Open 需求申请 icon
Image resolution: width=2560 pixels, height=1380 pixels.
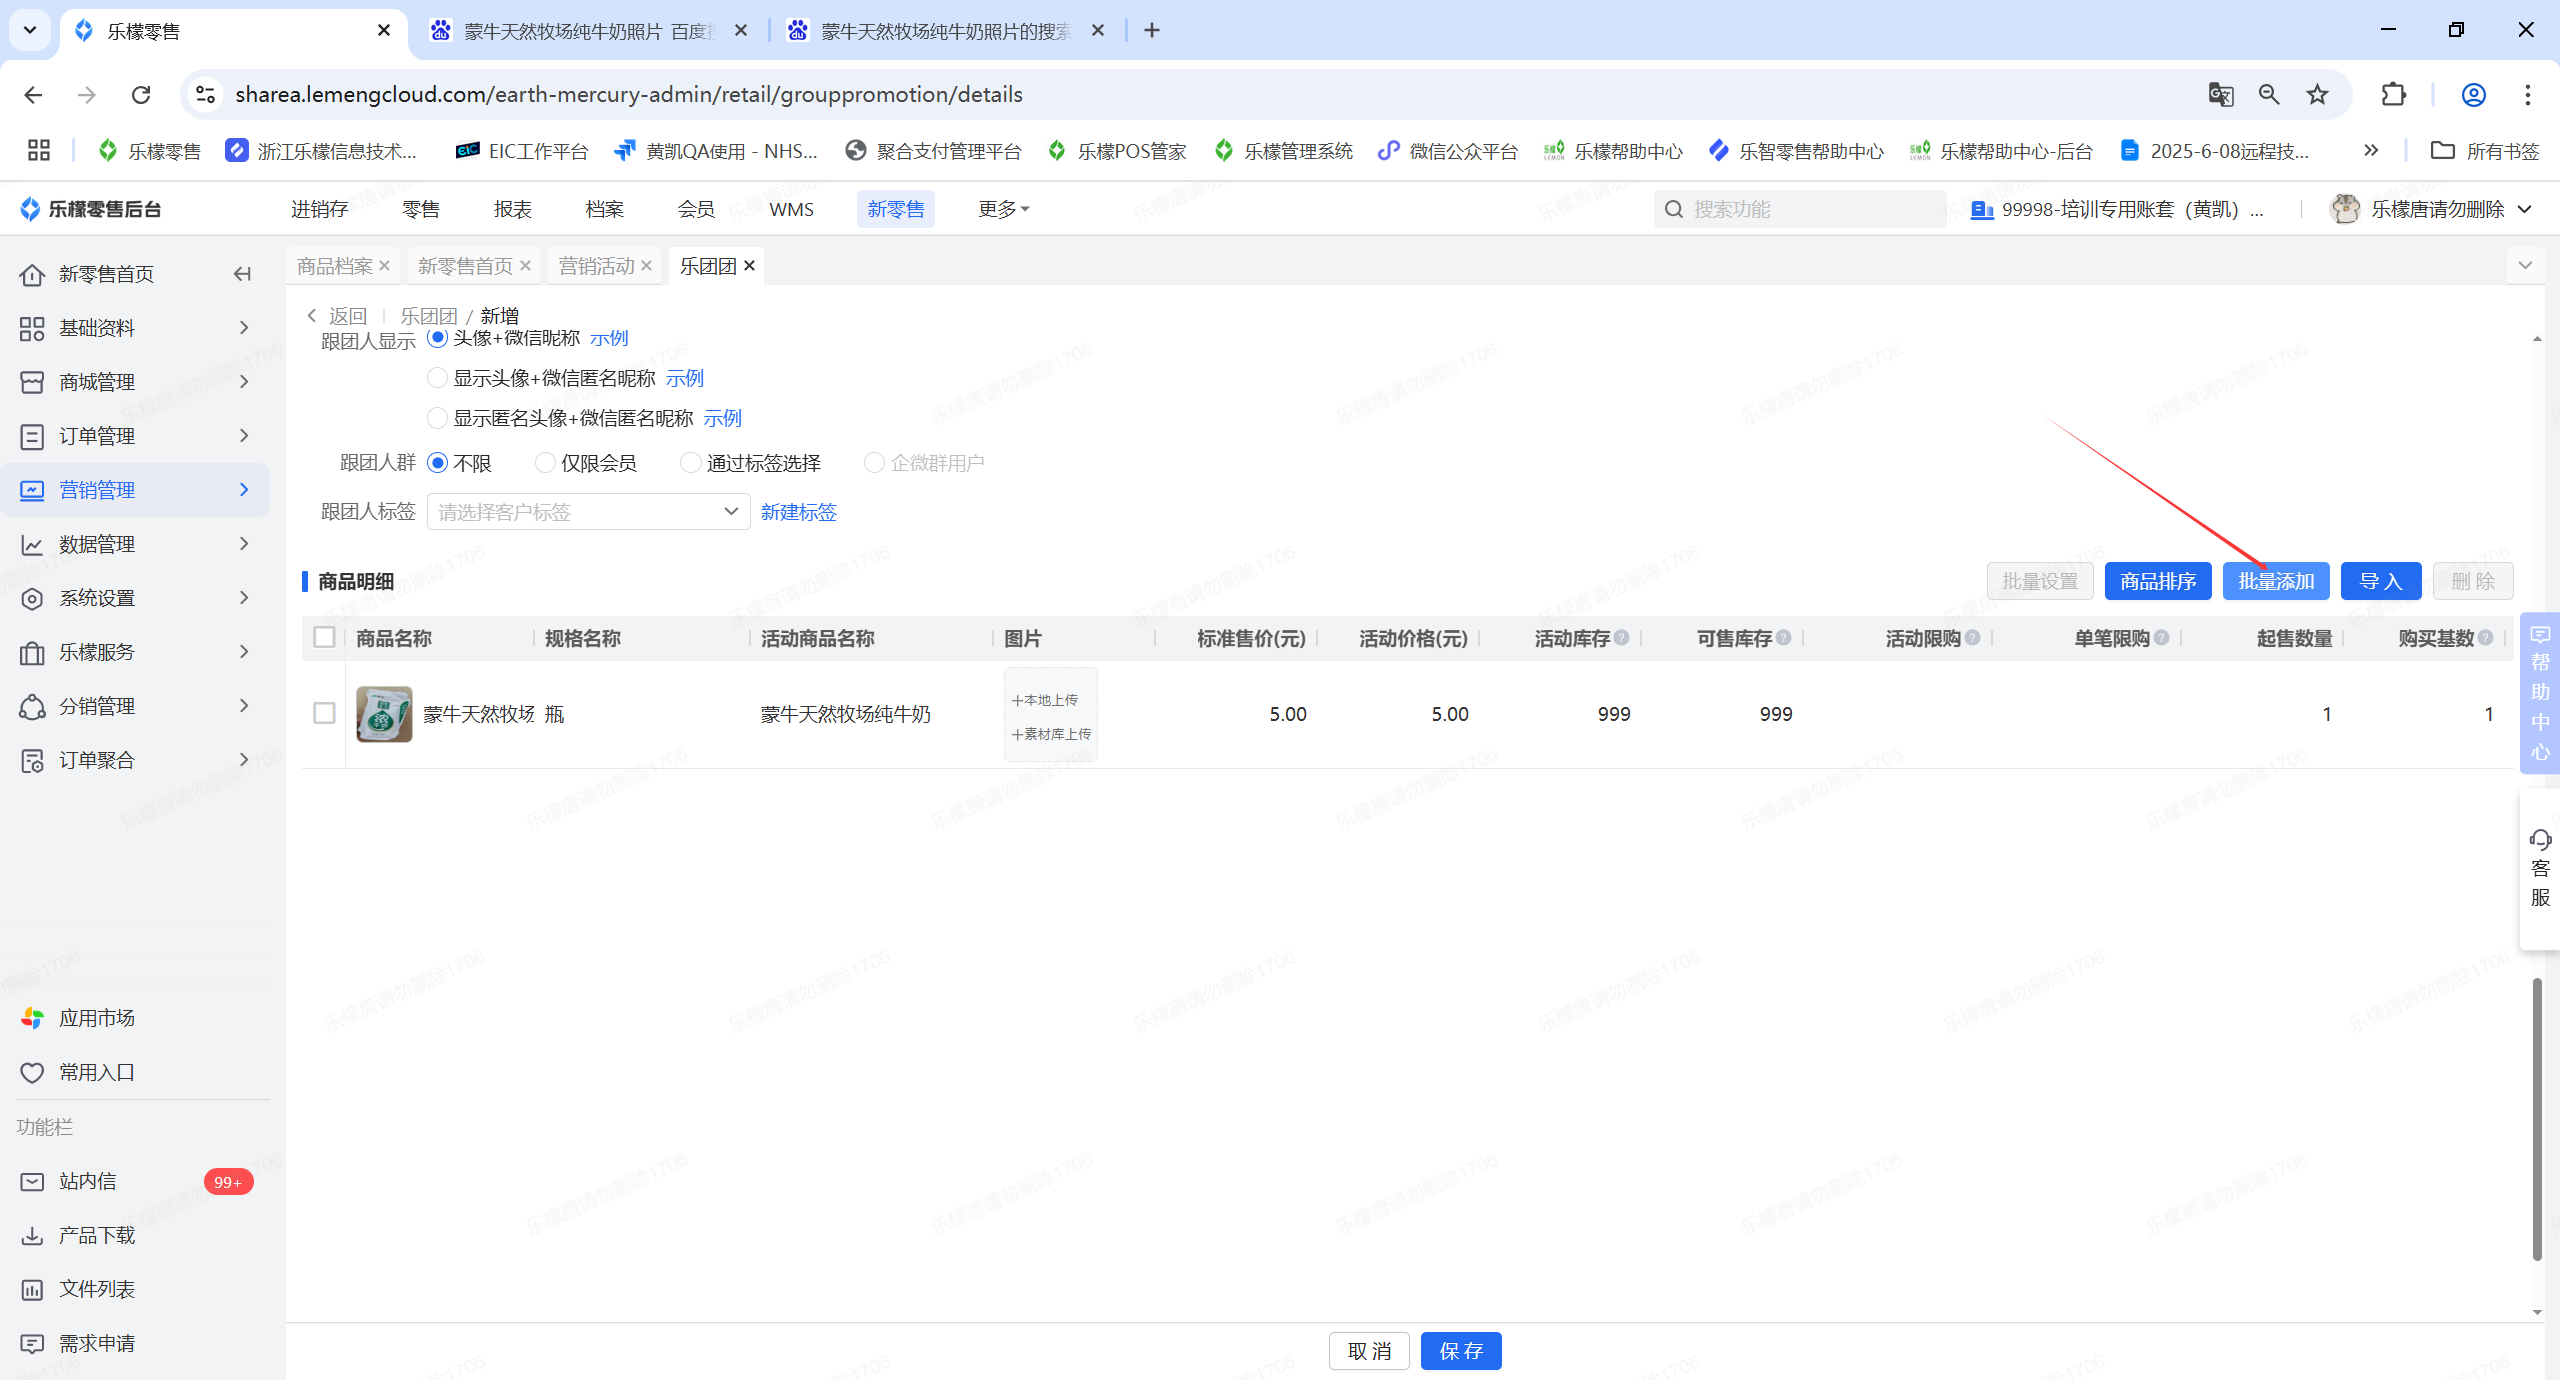[x=32, y=1343]
